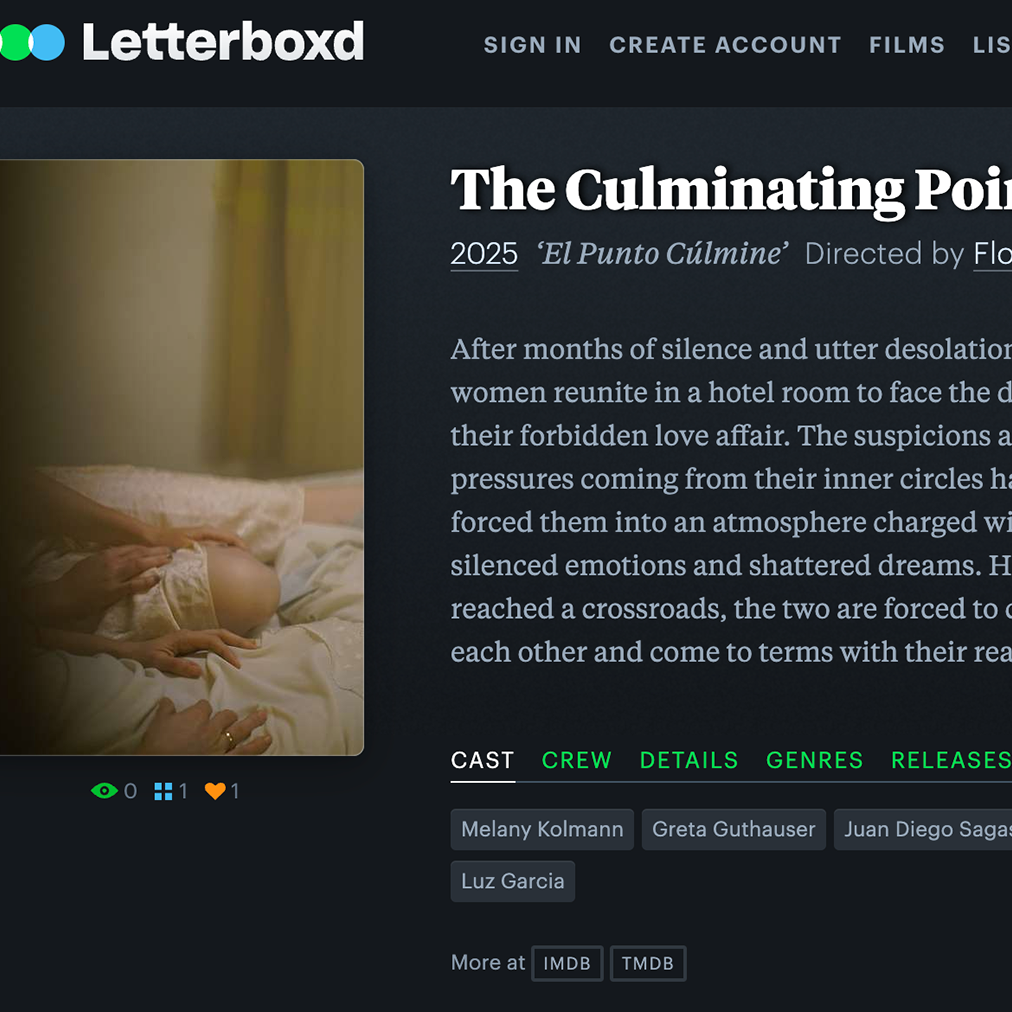
Task: Open the SIGN IN menu item
Action: point(532,45)
